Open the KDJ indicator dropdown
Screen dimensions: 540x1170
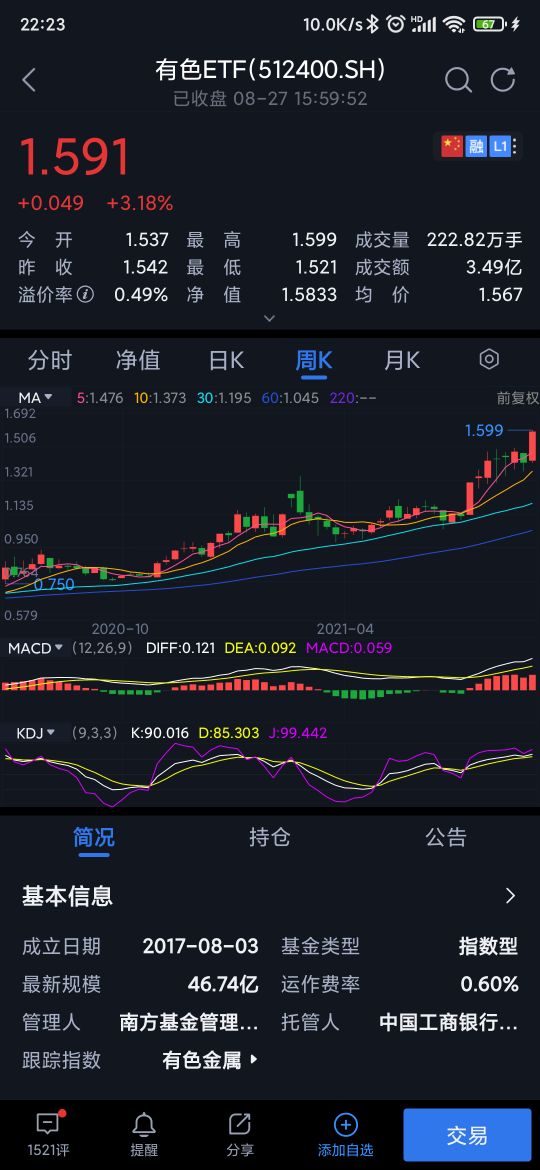36,733
